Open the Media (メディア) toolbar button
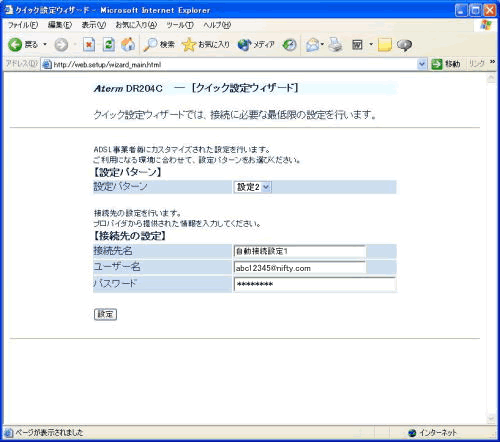Screen dimensions: 500x442 point(256,44)
